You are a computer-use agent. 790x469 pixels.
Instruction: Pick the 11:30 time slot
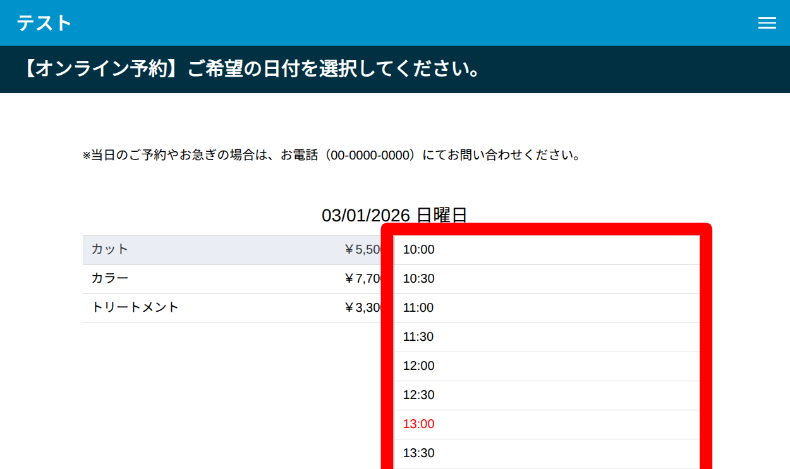click(546, 337)
